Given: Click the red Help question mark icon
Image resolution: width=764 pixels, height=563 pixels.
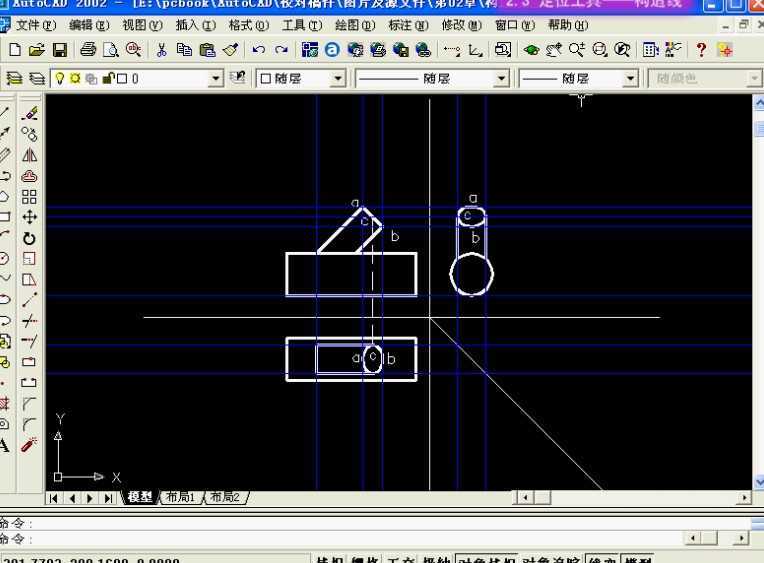Looking at the screenshot, I should (x=701, y=50).
